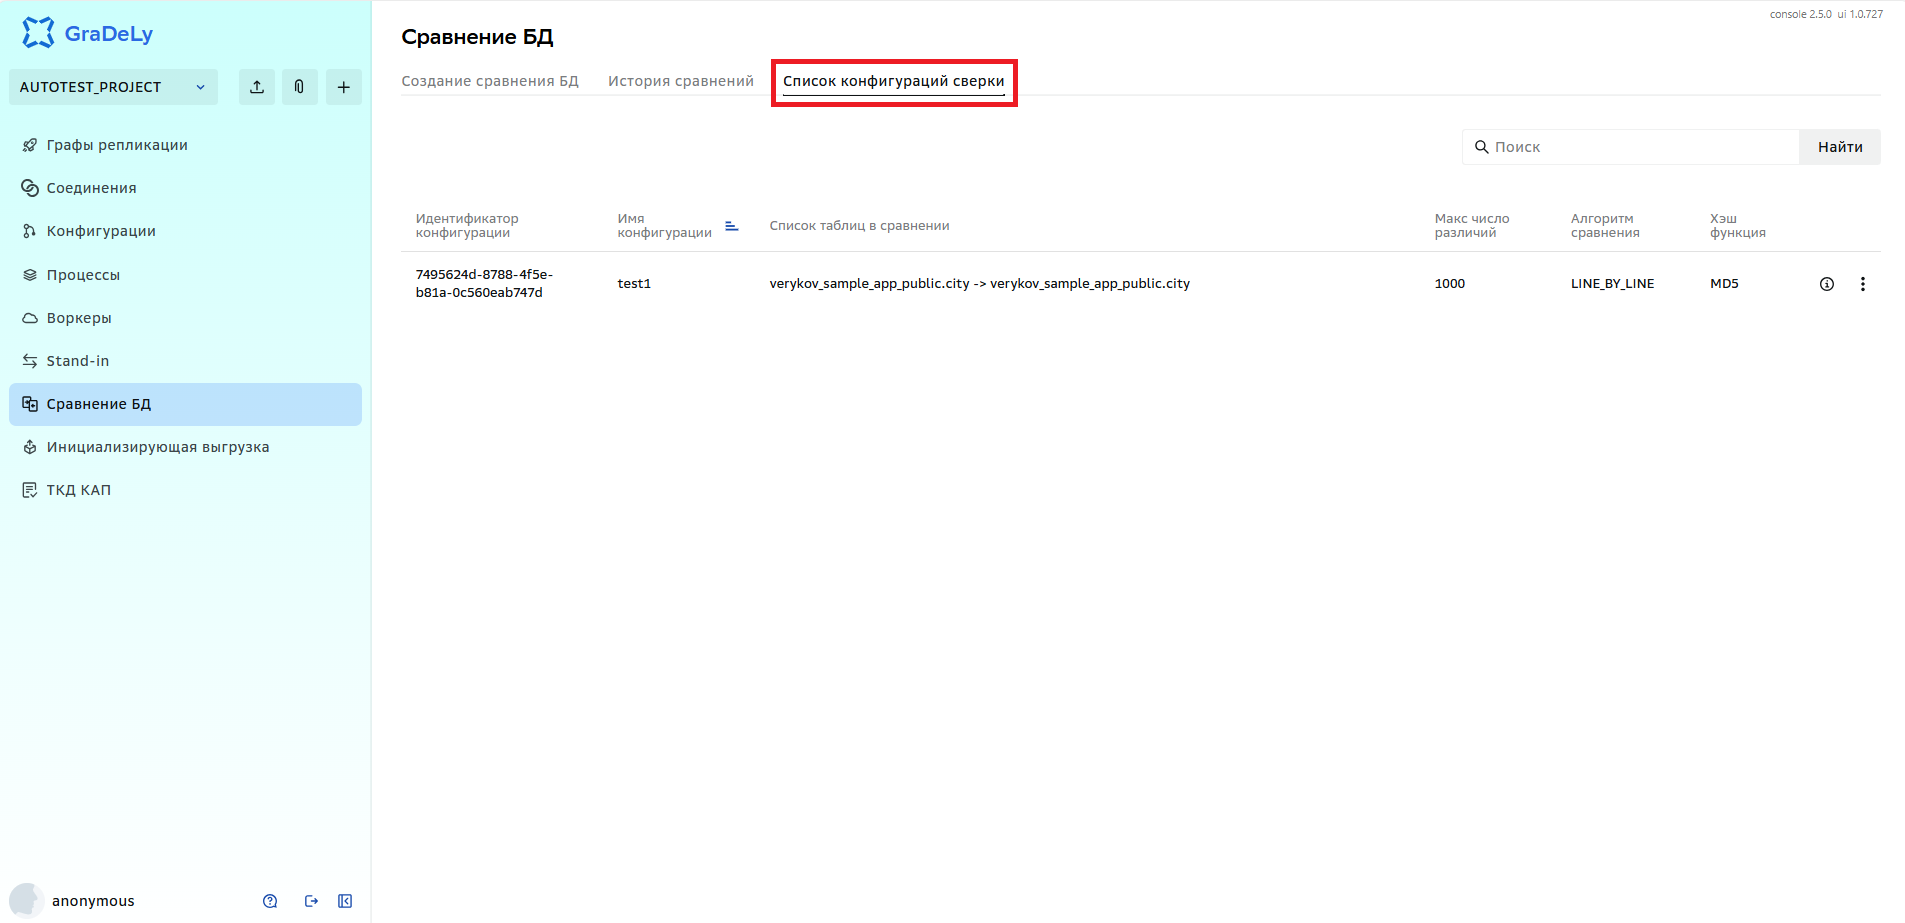This screenshot has height=923, width=1905.
Task: Open ТКД КАП in the sidebar
Action: (x=185, y=490)
